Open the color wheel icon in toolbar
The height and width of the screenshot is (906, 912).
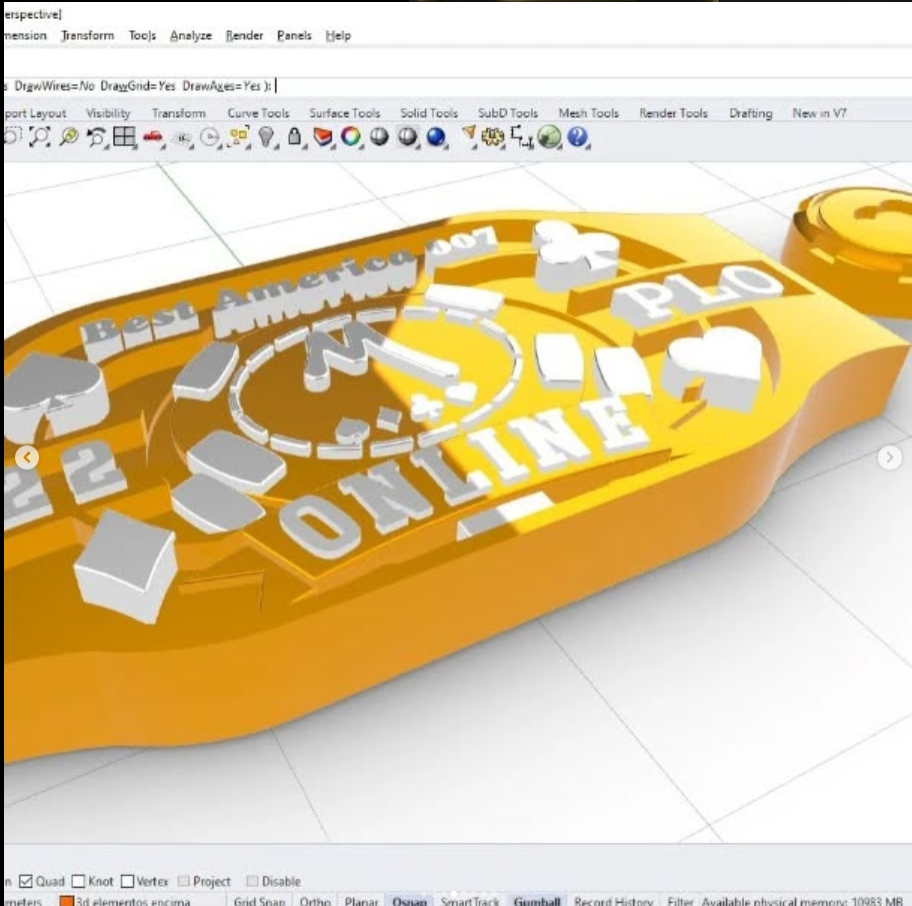(x=350, y=138)
